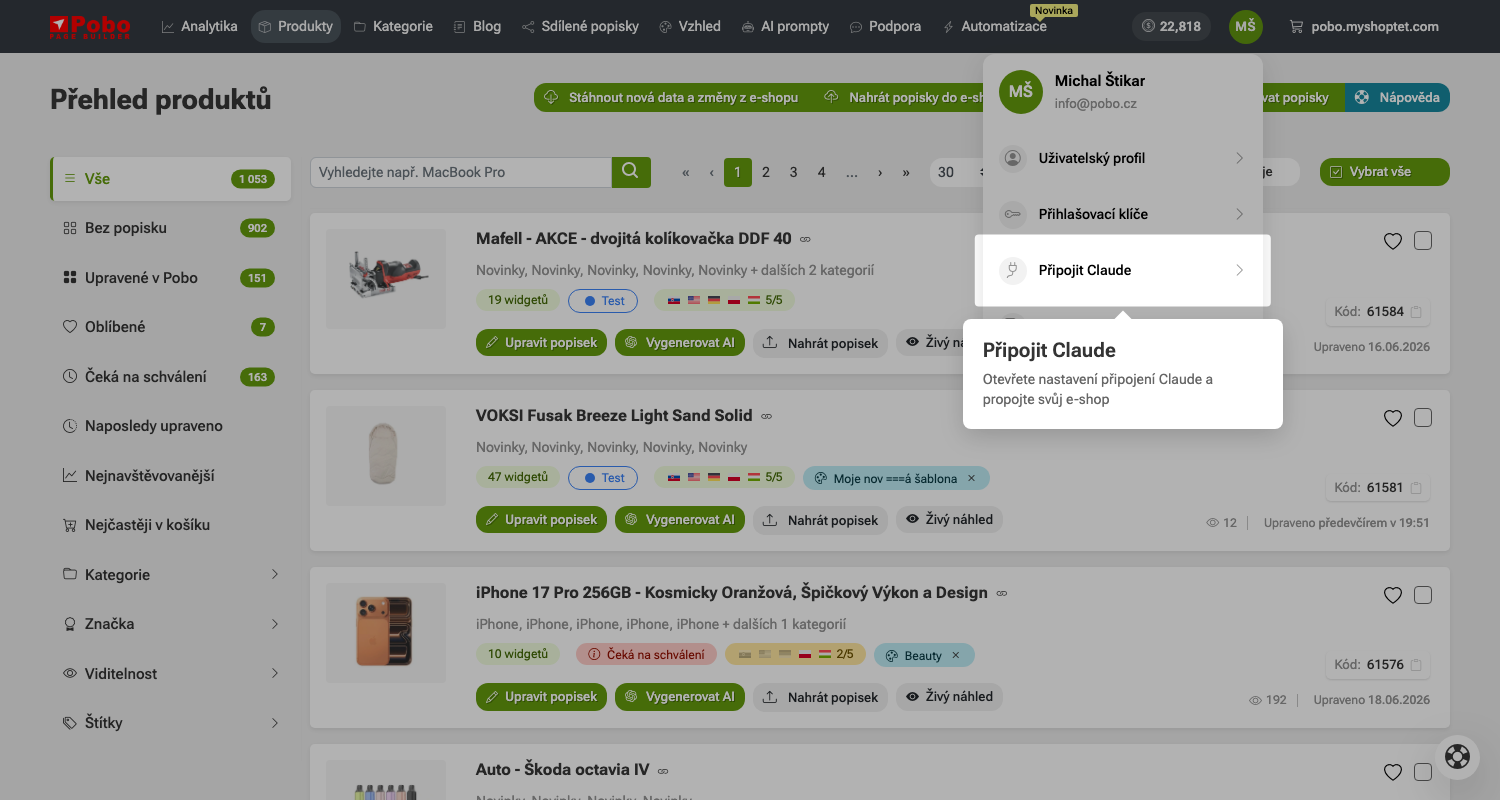The height and width of the screenshot is (800, 1500).
Task: Copy product code 61584 icon
Action: [x=1416, y=312]
